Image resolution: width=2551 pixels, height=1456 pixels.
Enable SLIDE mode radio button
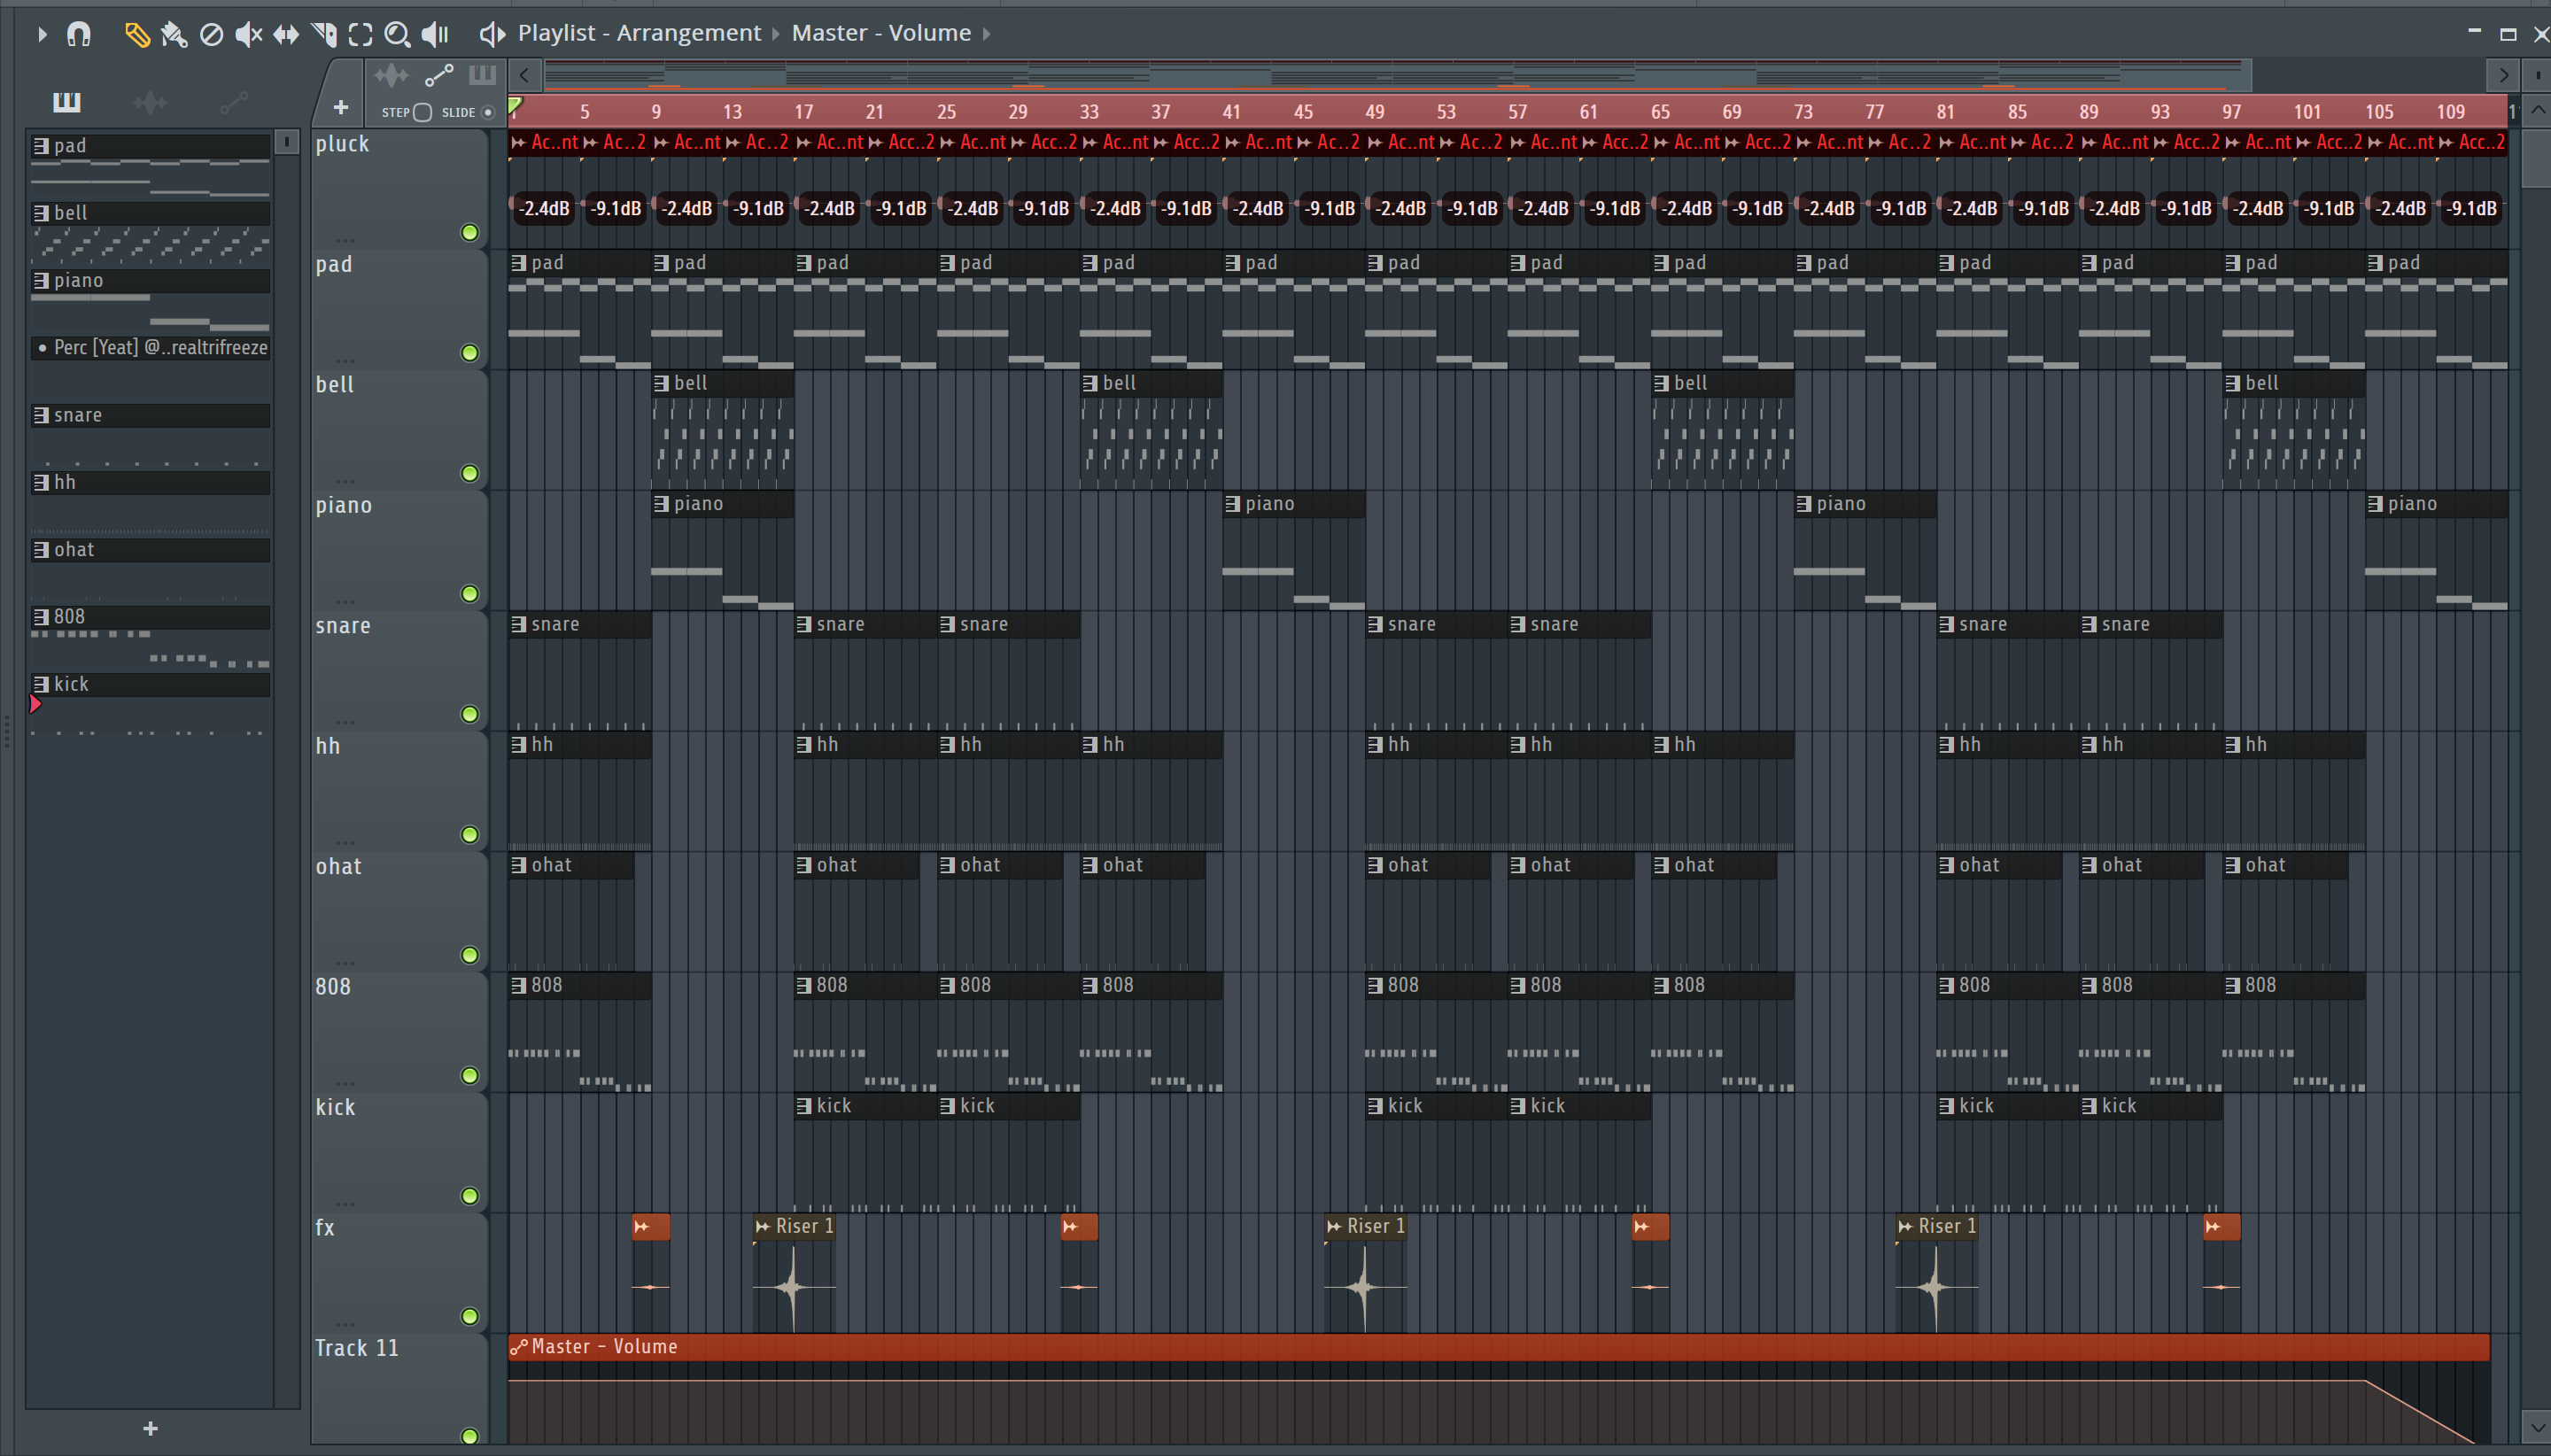(488, 112)
